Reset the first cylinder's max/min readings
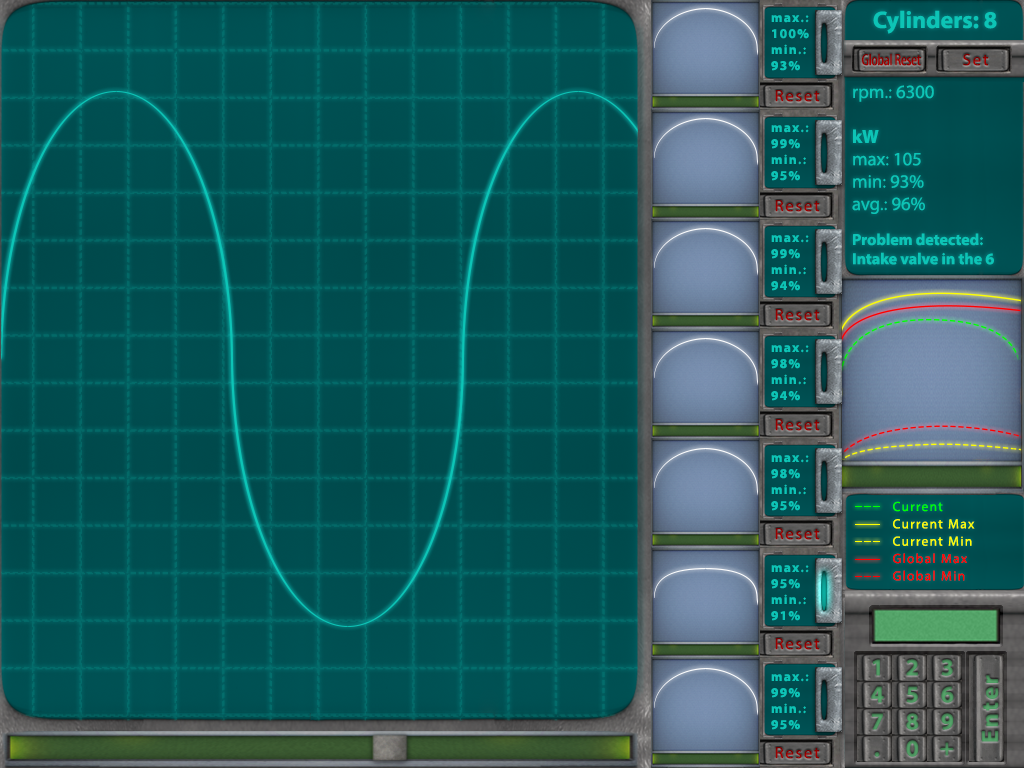Viewport: 1024px width, 768px height. point(797,96)
